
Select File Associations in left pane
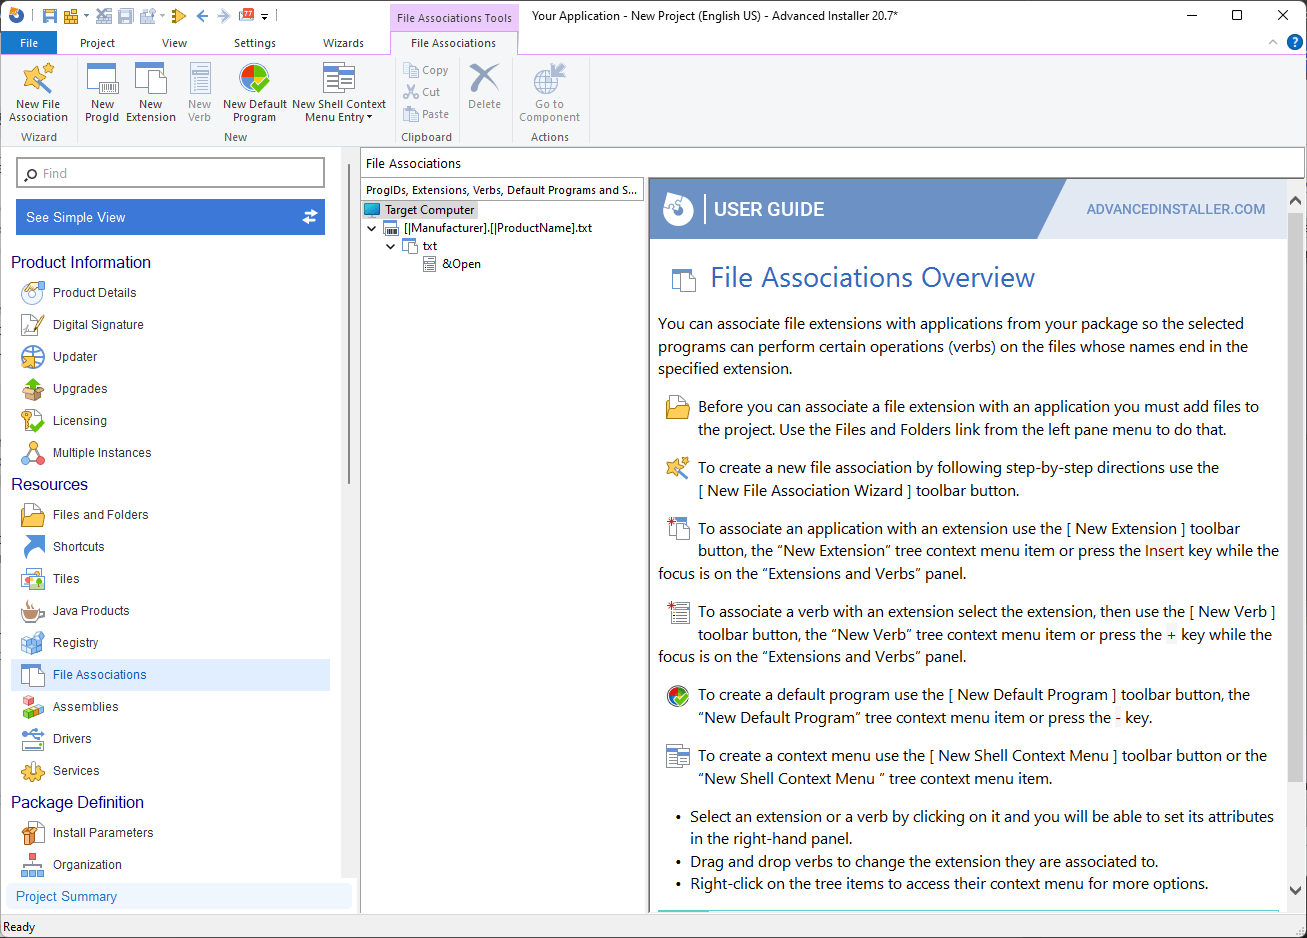171,675
